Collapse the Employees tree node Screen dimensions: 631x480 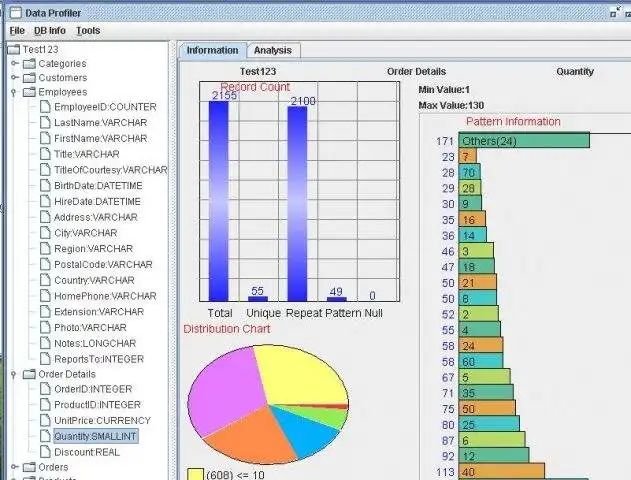pos(14,92)
